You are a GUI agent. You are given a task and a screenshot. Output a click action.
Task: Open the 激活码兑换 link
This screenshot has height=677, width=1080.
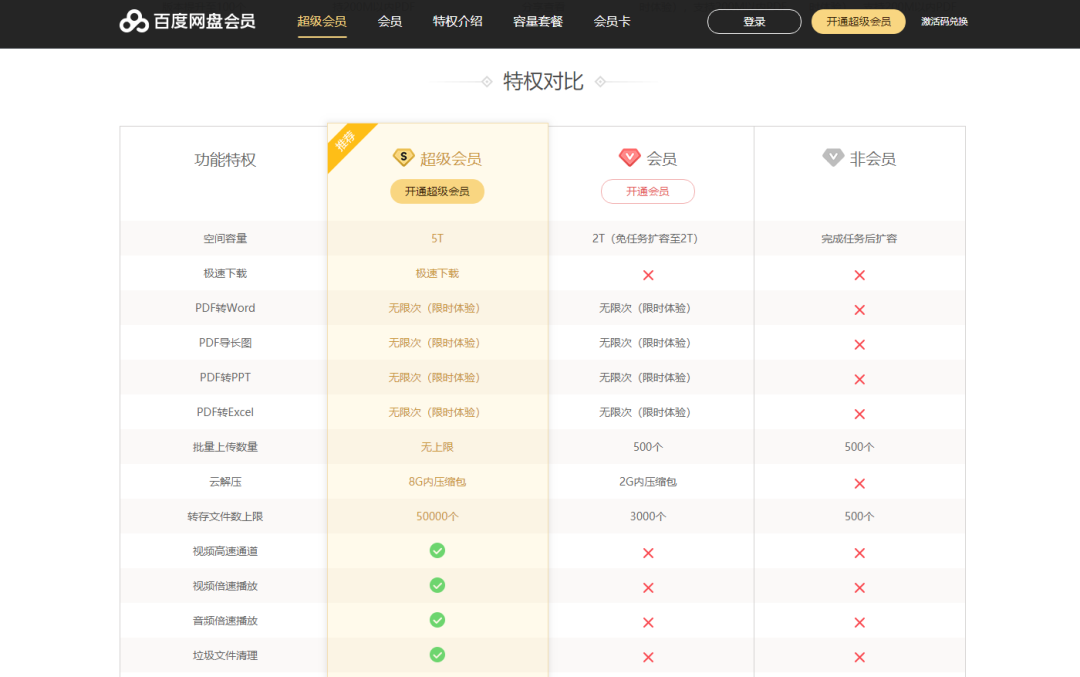[944, 21]
